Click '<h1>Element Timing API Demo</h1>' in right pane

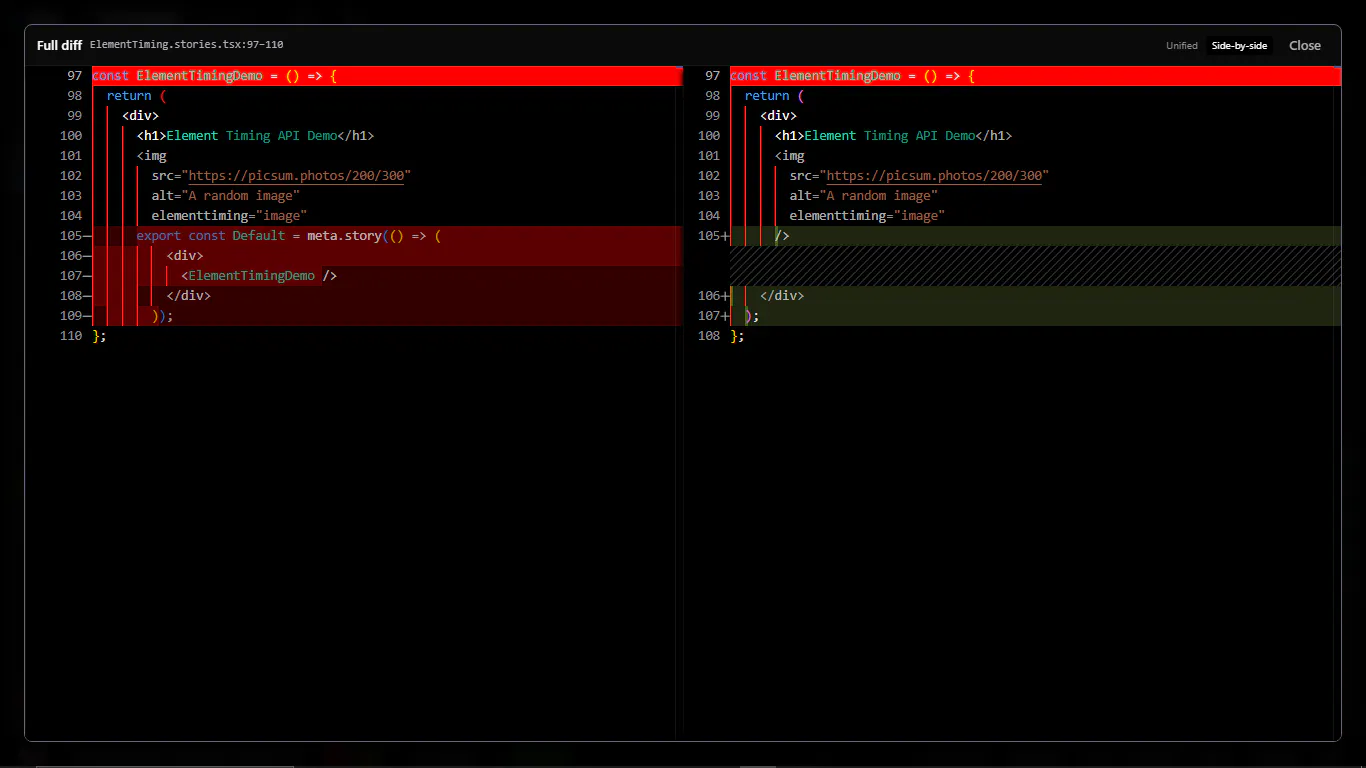coord(893,136)
